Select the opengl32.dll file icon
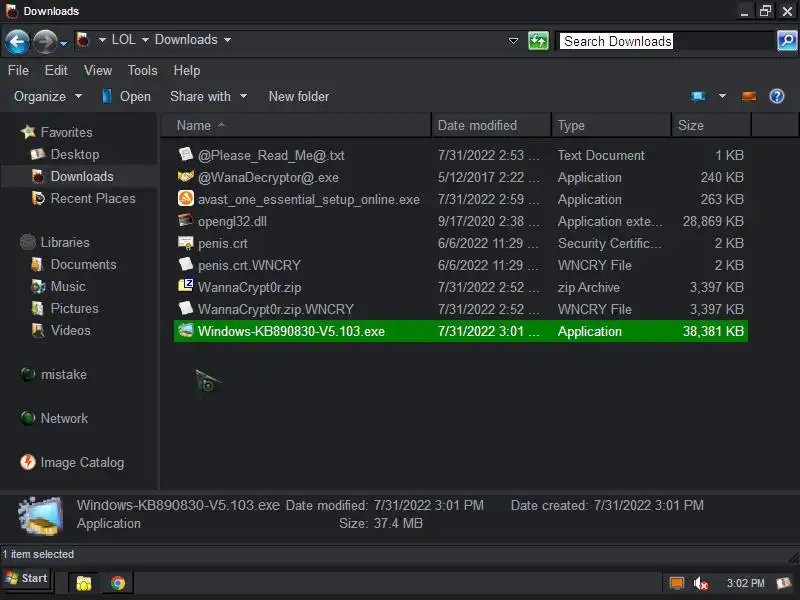This screenshot has width=800, height=600. tap(186, 220)
